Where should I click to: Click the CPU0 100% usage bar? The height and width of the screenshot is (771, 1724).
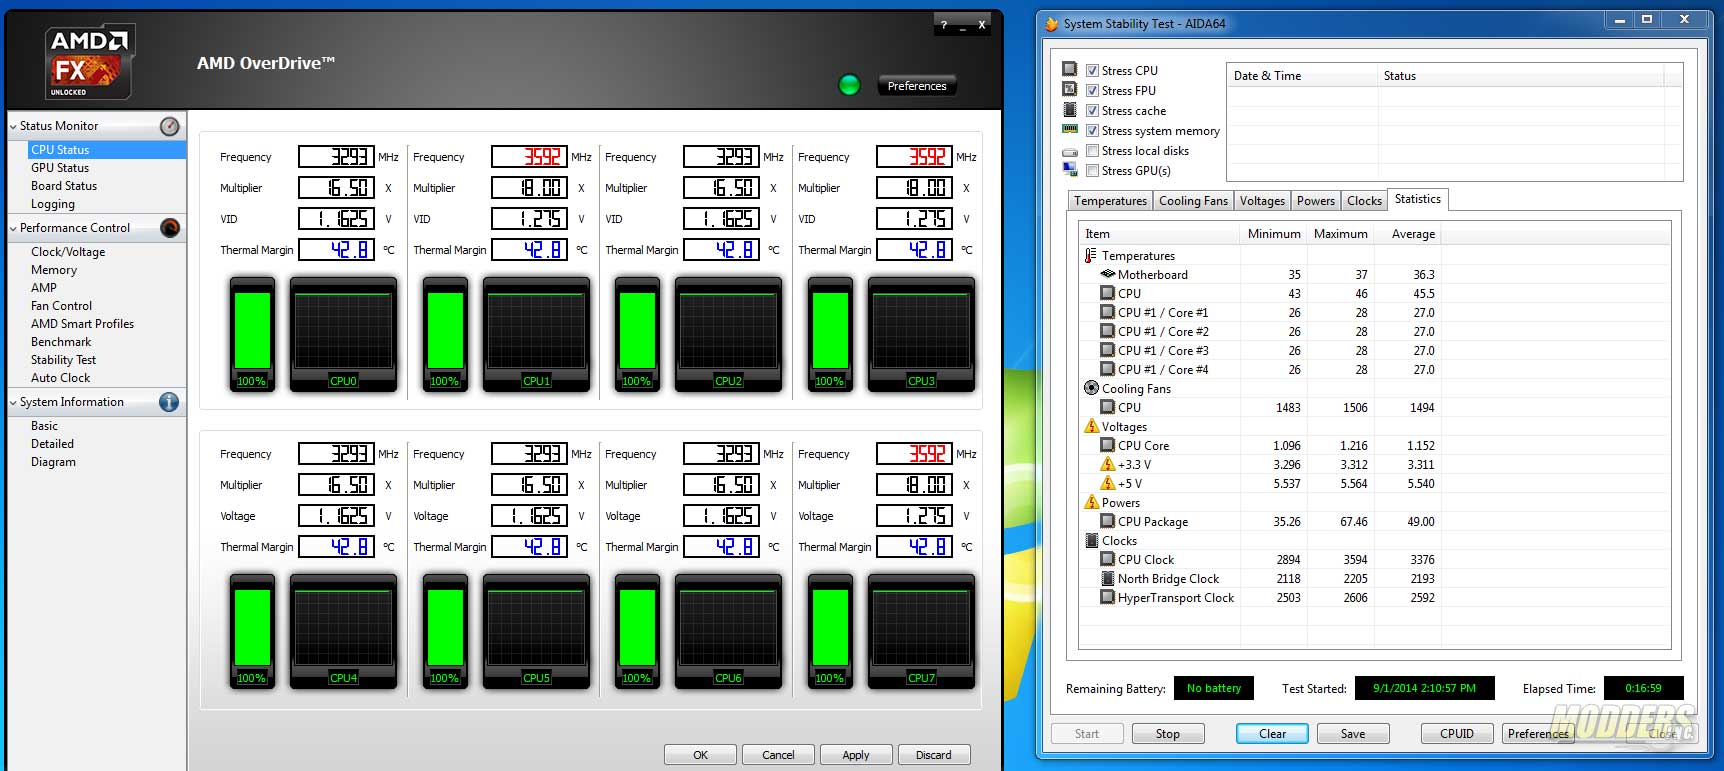click(x=252, y=334)
